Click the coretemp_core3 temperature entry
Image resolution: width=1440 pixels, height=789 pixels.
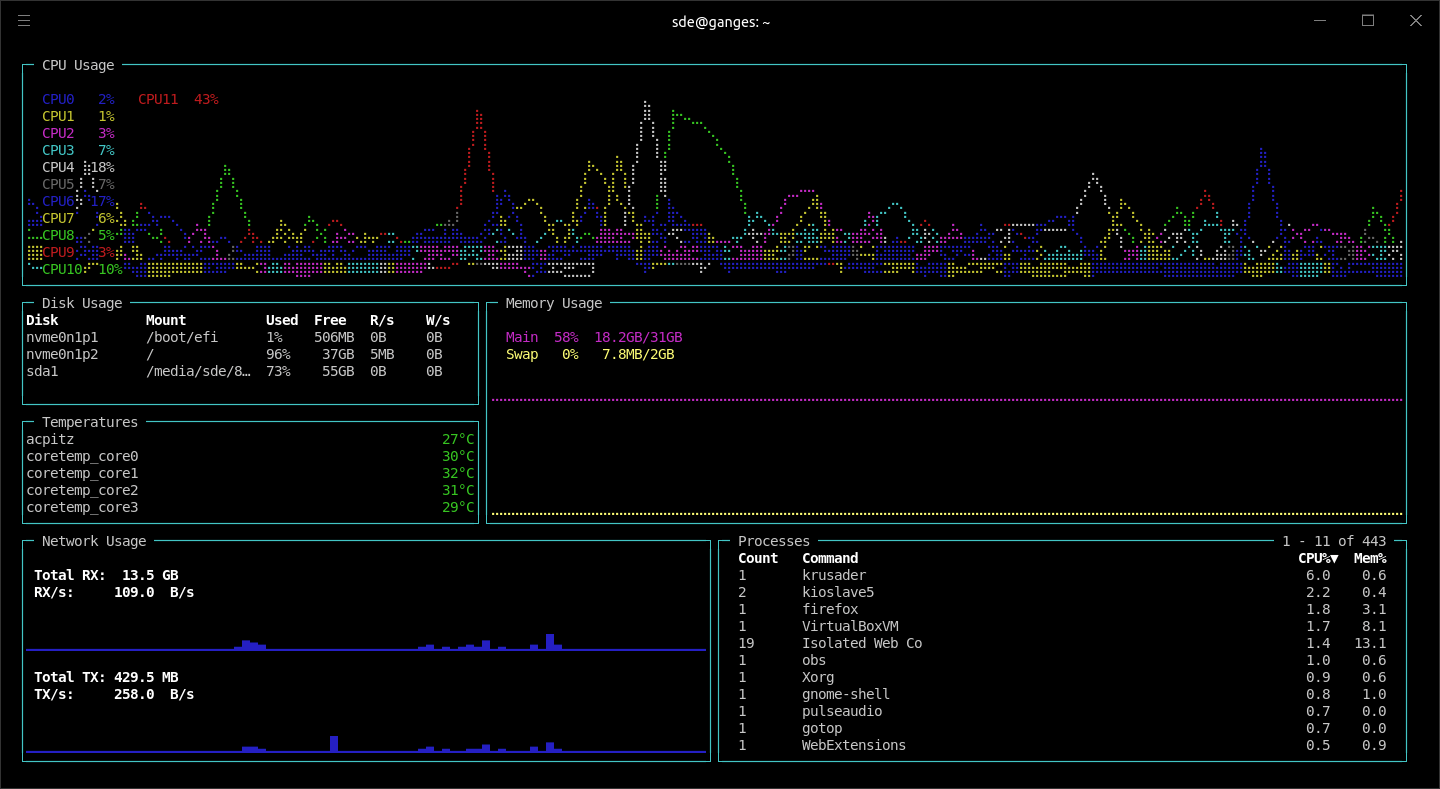coord(250,507)
